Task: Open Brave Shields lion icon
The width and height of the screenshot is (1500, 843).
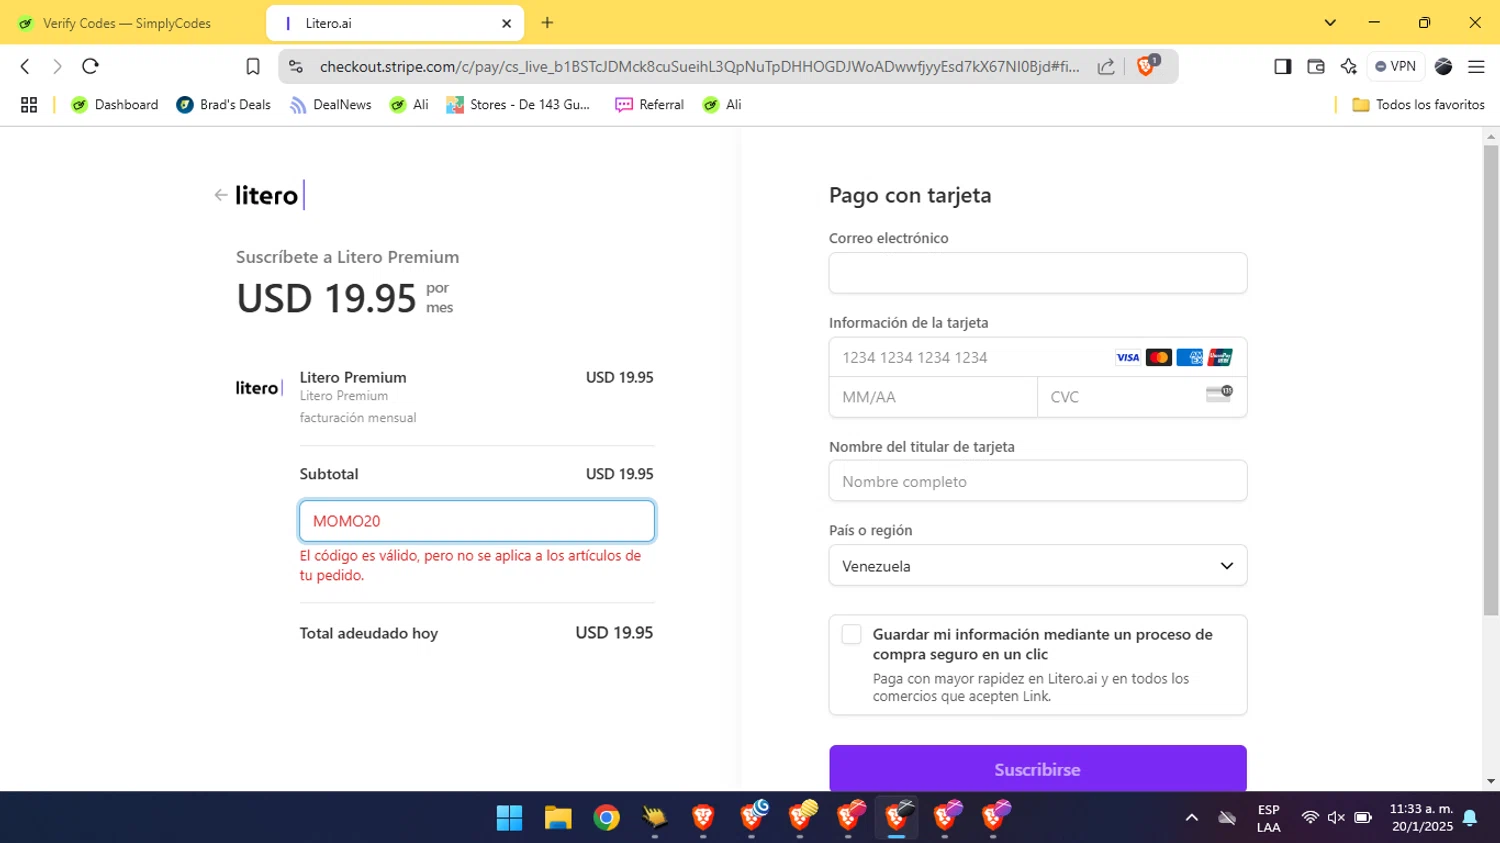Action: 1147,66
